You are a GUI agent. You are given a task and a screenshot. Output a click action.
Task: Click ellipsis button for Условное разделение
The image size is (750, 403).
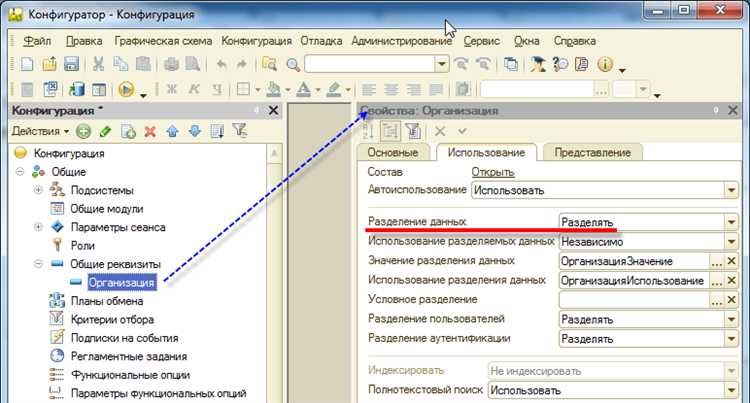[716, 300]
